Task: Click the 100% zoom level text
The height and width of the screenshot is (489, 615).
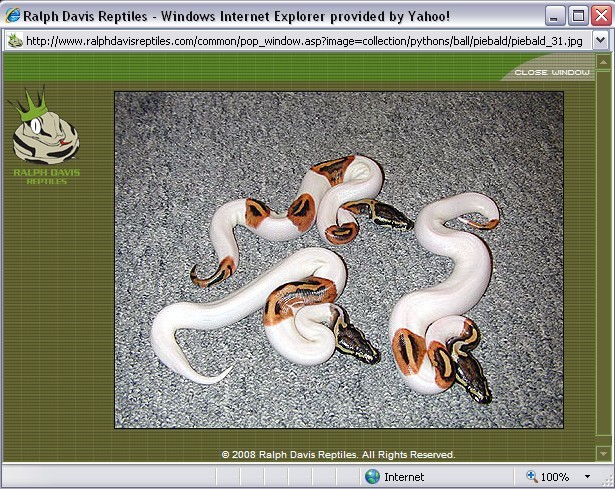Action: click(x=555, y=477)
